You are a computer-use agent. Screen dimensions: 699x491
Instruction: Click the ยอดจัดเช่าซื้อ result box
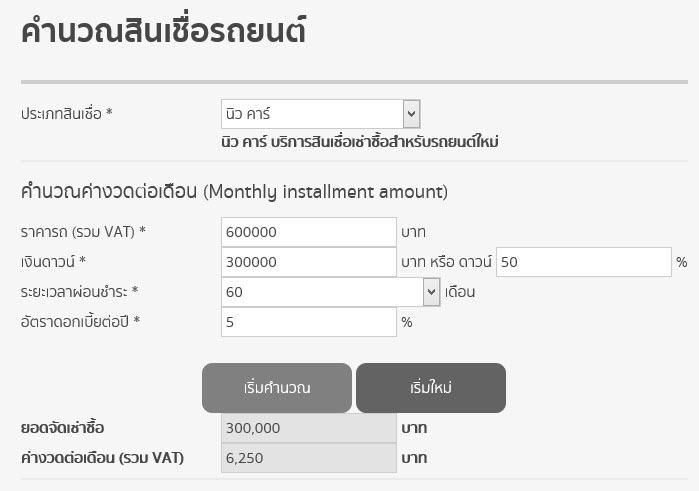tap(308, 428)
